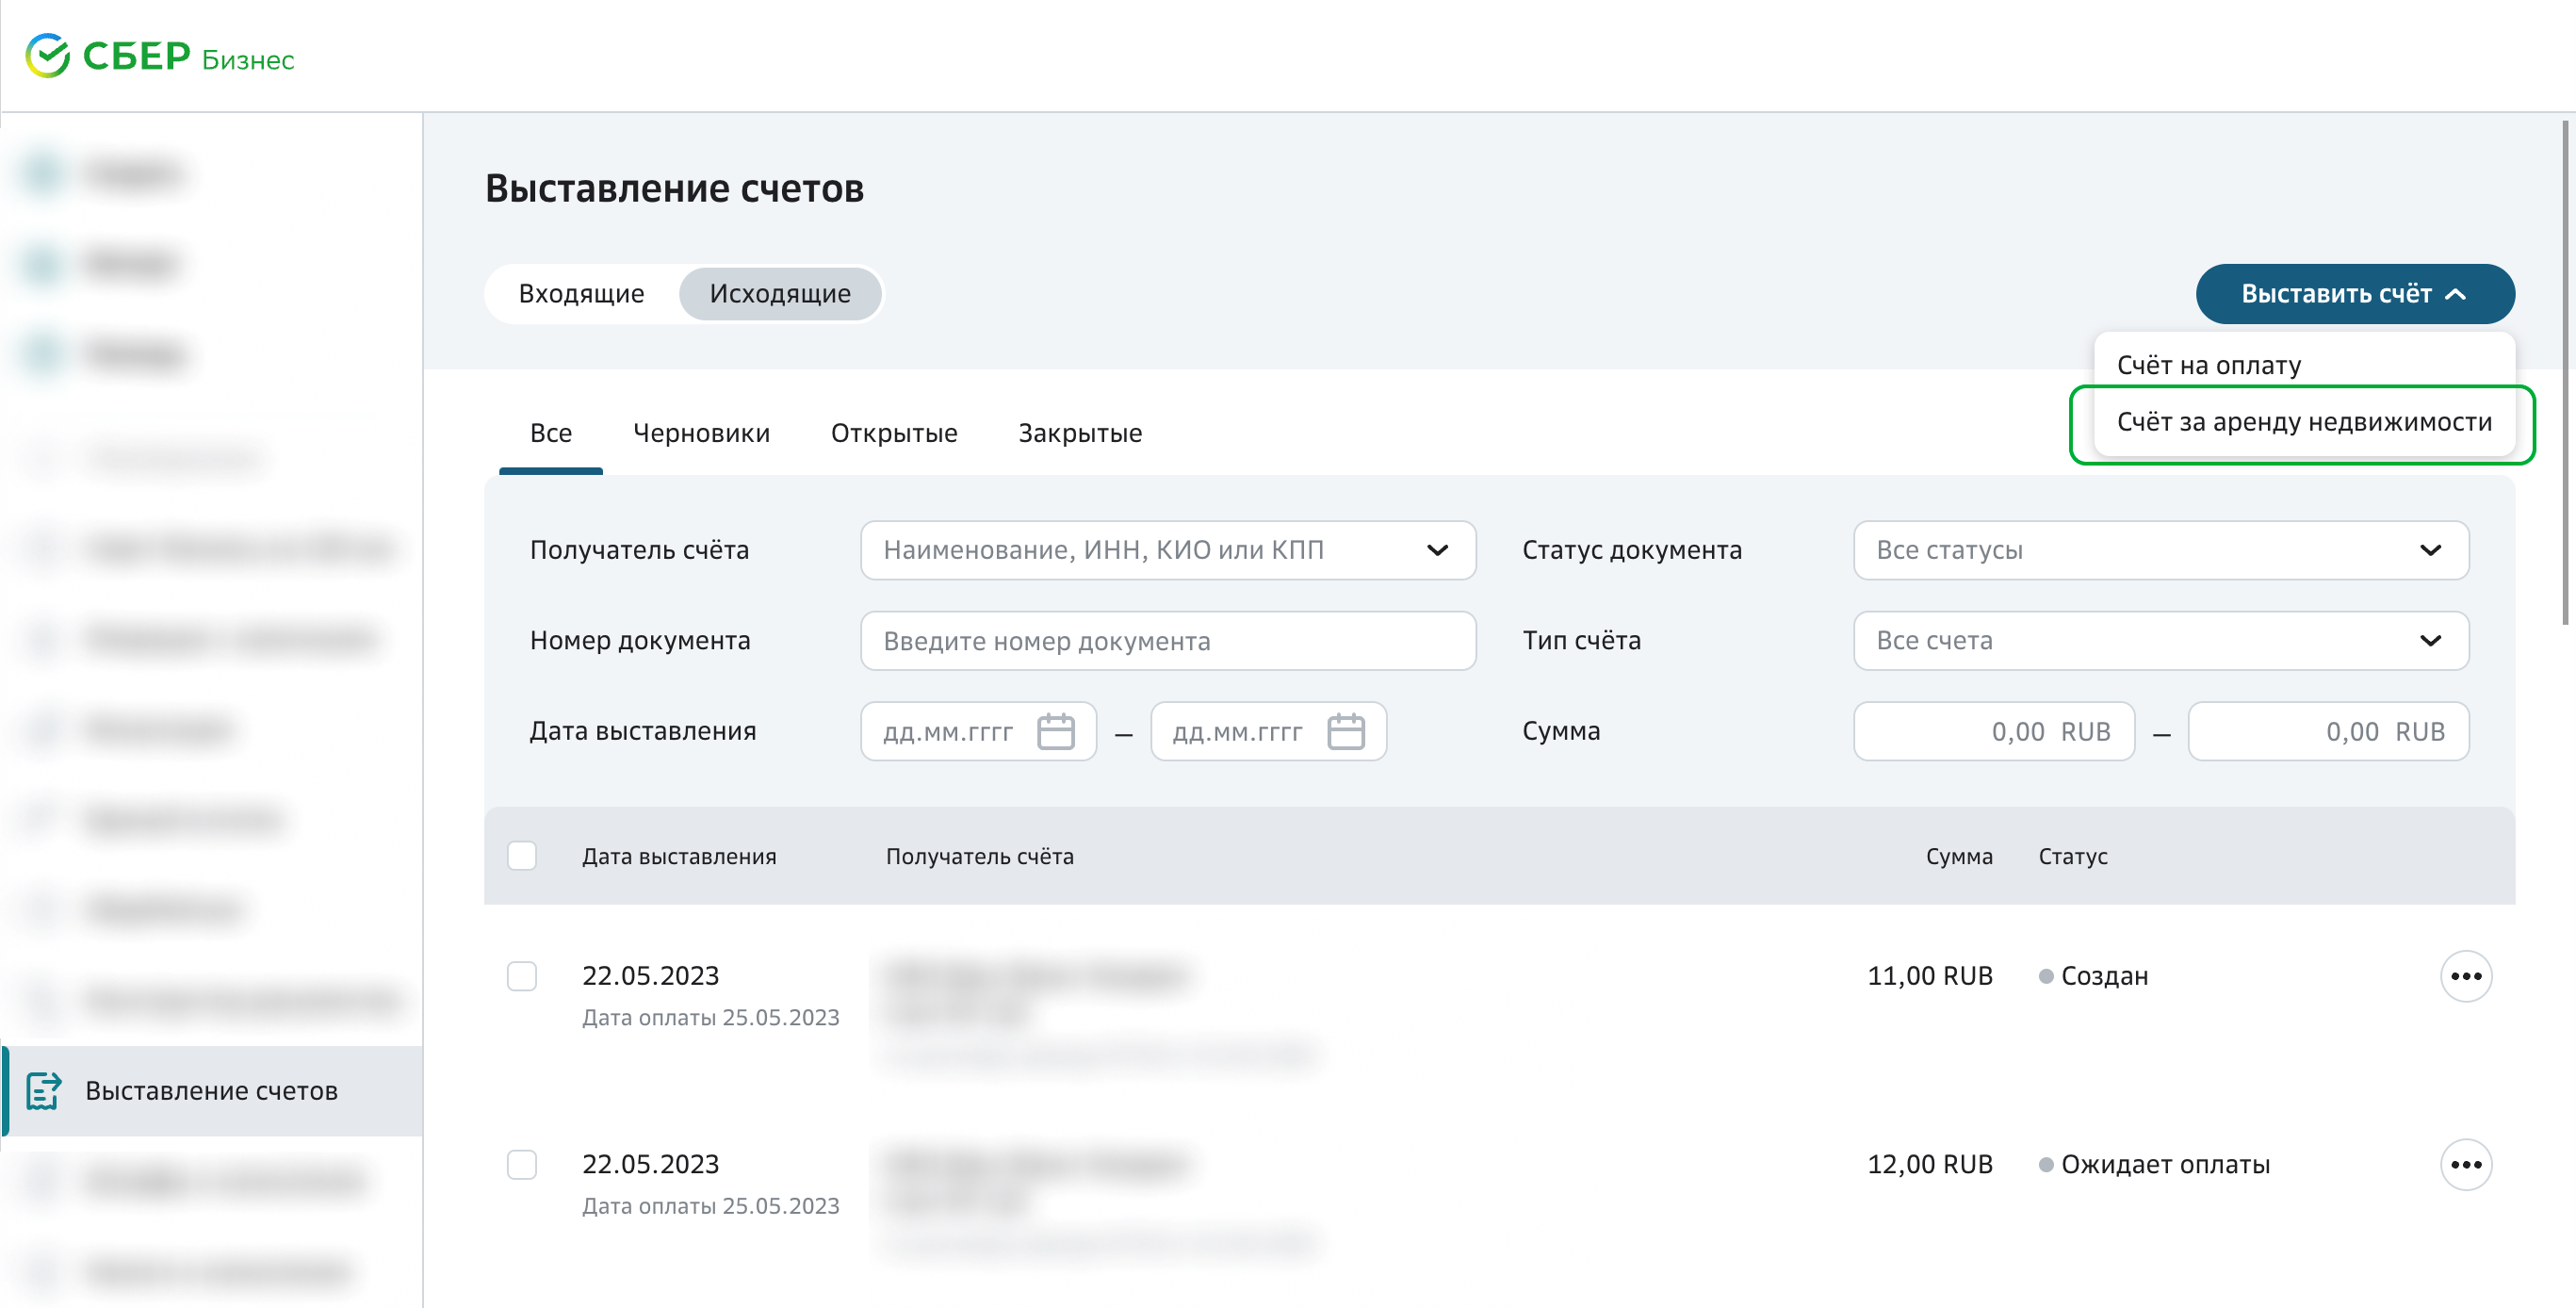Open actions menu for 11,00 RUB invoice

coord(2465,976)
